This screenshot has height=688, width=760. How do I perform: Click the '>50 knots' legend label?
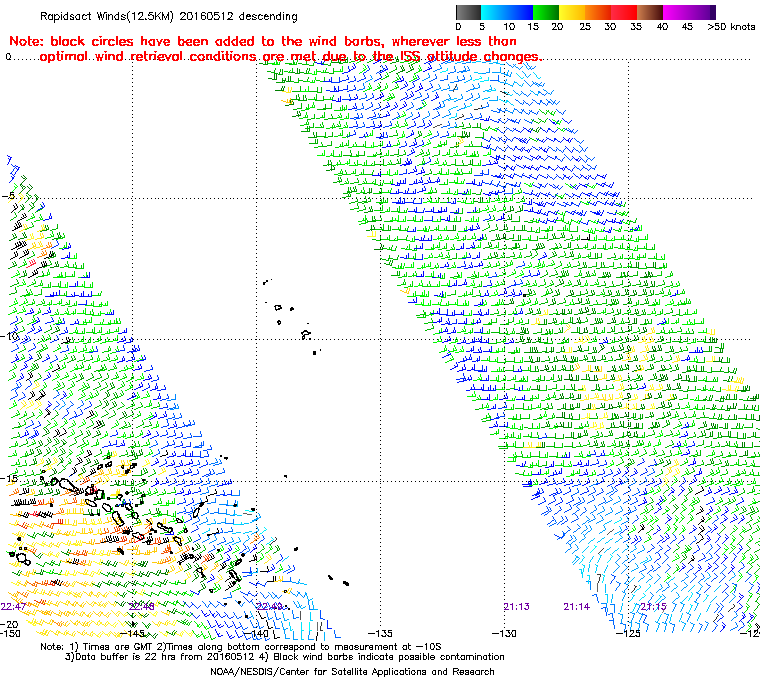tap(731, 27)
